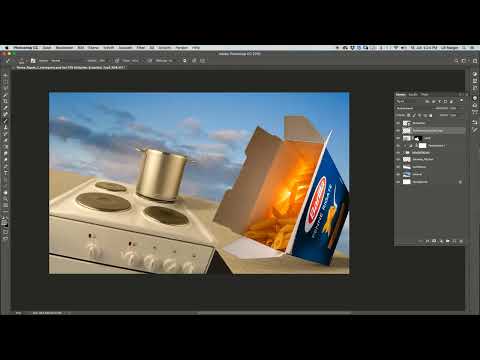Screen dimensions: 480x360
Task: Hide the layer with the black mask
Action: click(398, 138)
